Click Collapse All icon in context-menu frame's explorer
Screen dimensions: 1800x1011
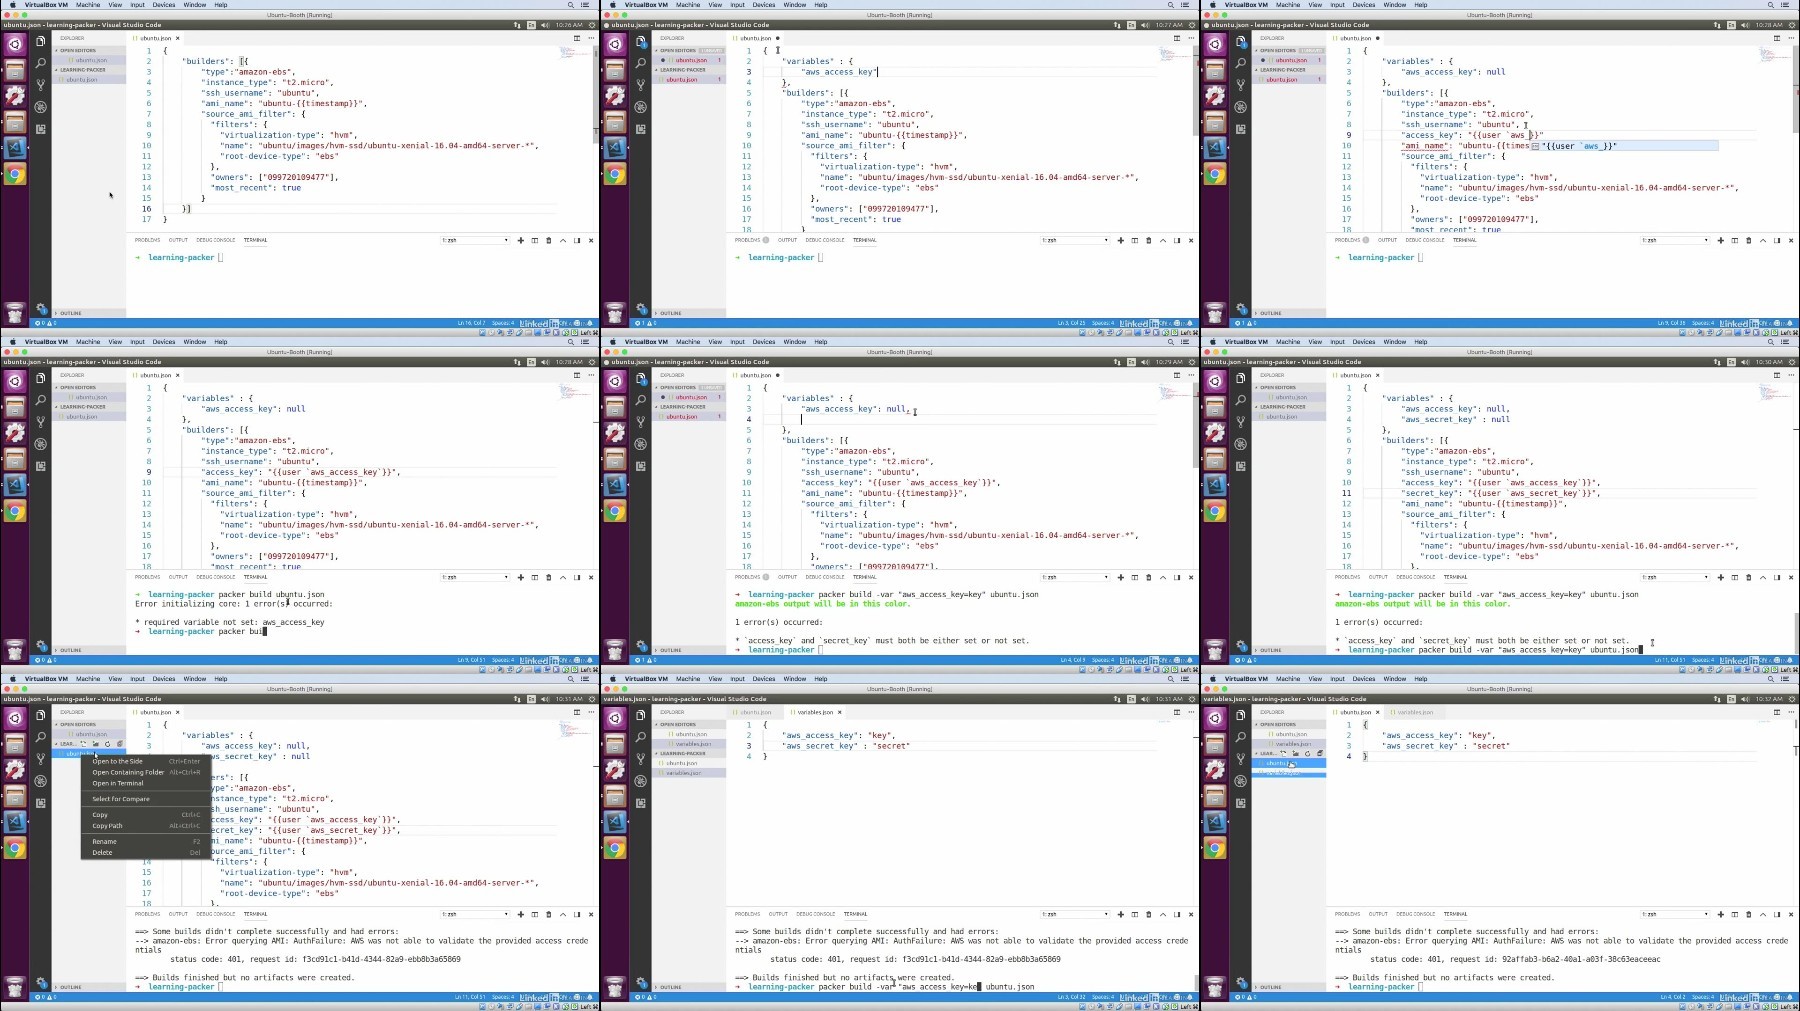119,743
